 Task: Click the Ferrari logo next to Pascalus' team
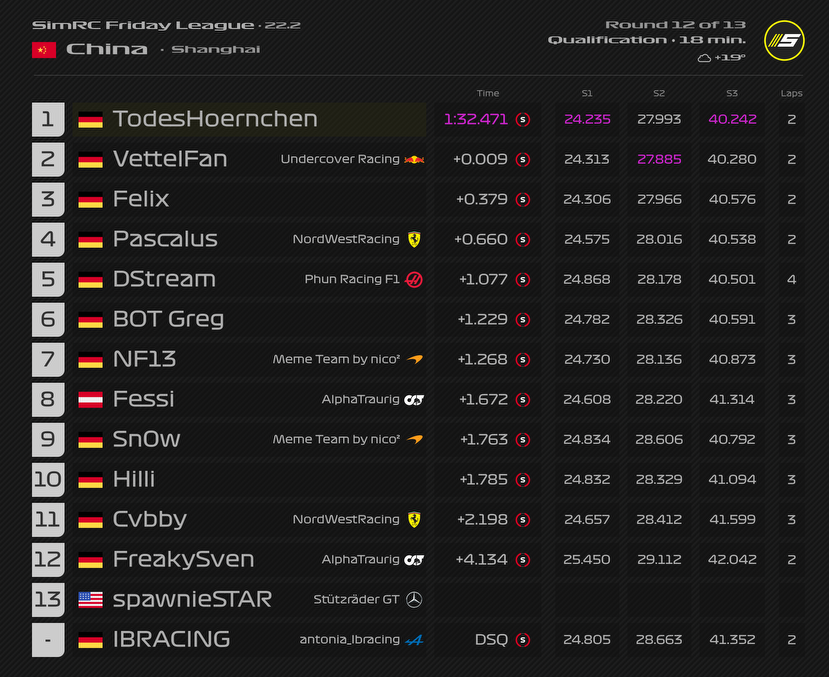(x=414, y=239)
